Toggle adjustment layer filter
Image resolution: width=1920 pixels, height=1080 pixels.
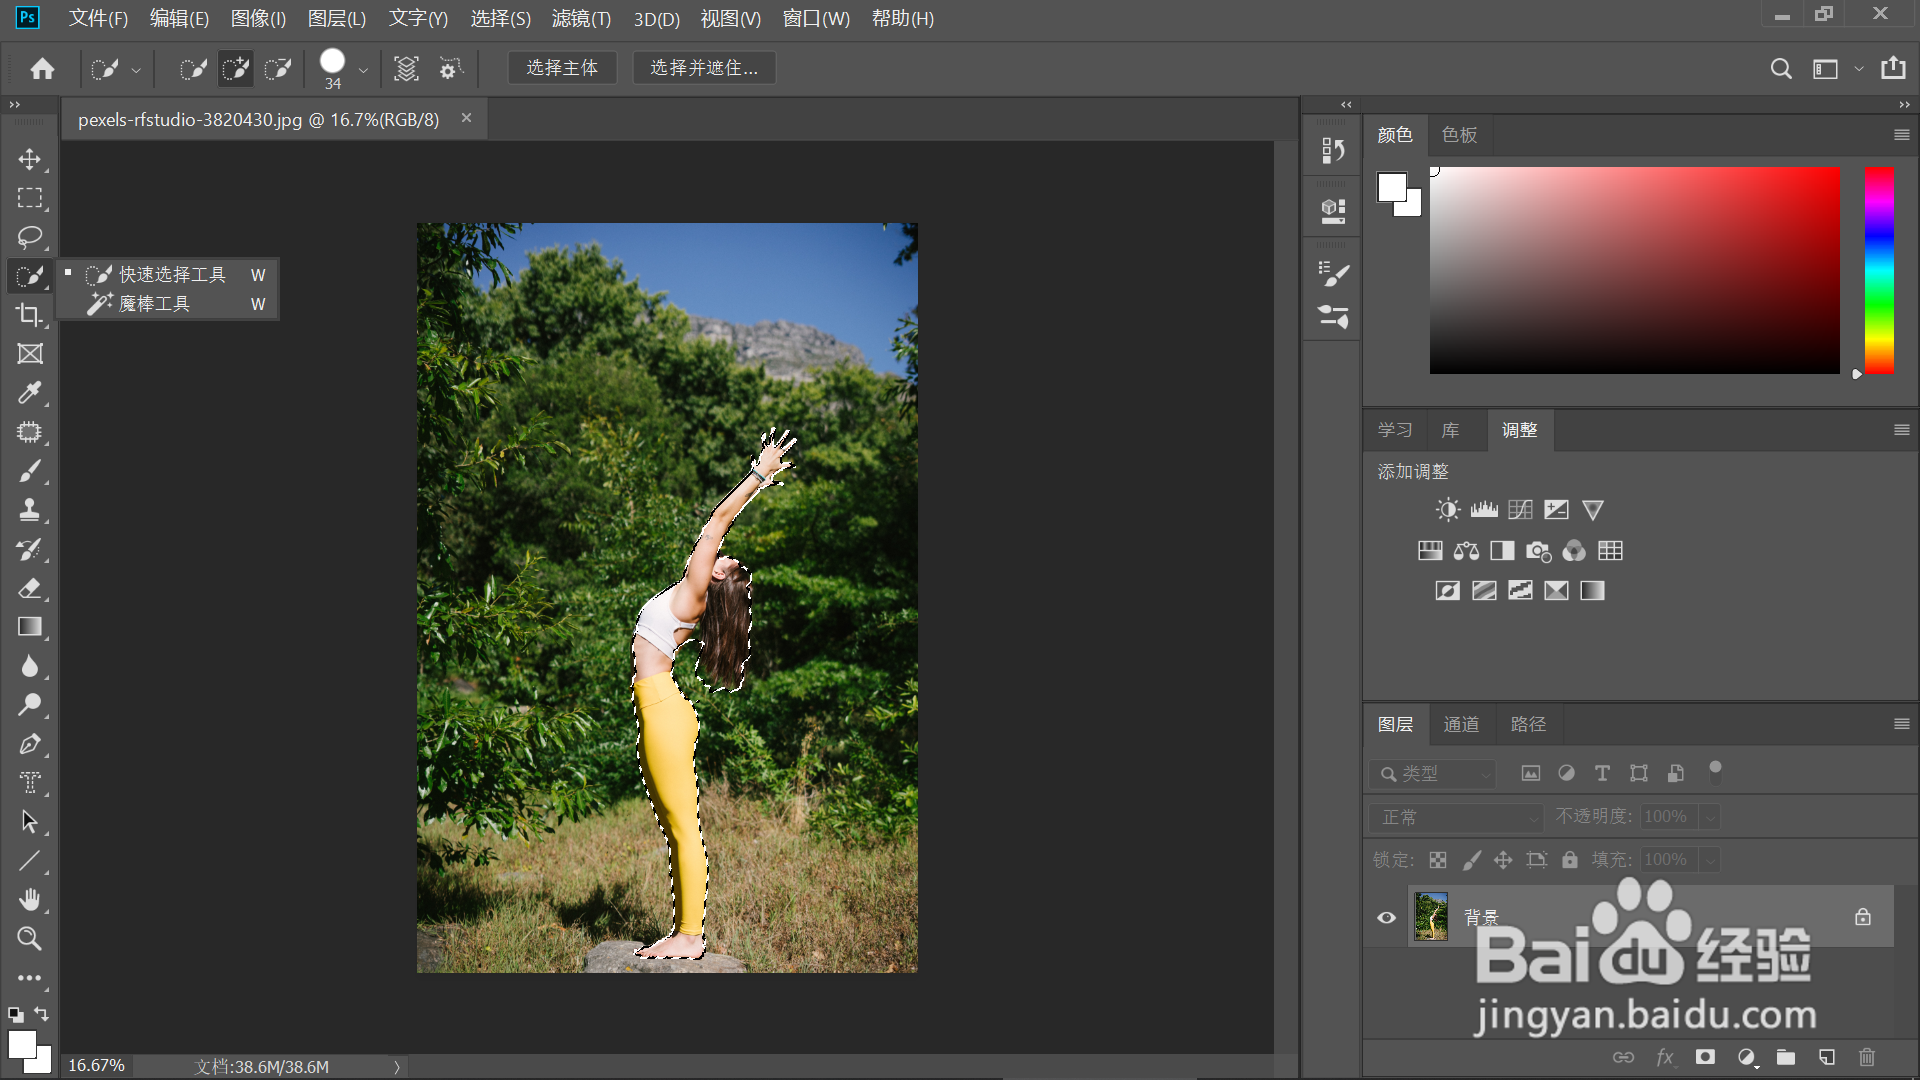(1566, 773)
